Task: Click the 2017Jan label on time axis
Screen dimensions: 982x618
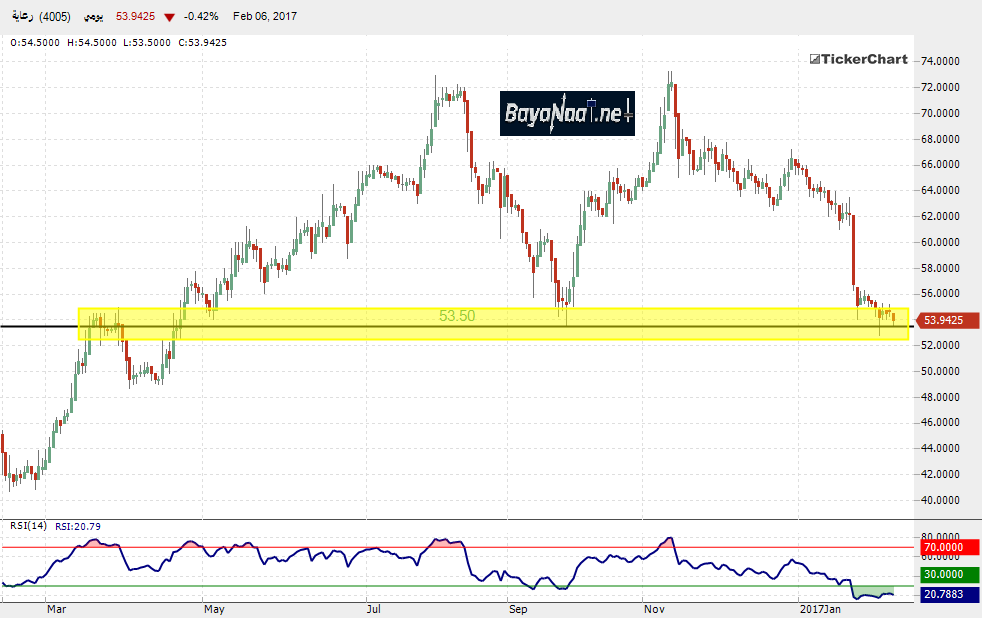Action: 822,607
